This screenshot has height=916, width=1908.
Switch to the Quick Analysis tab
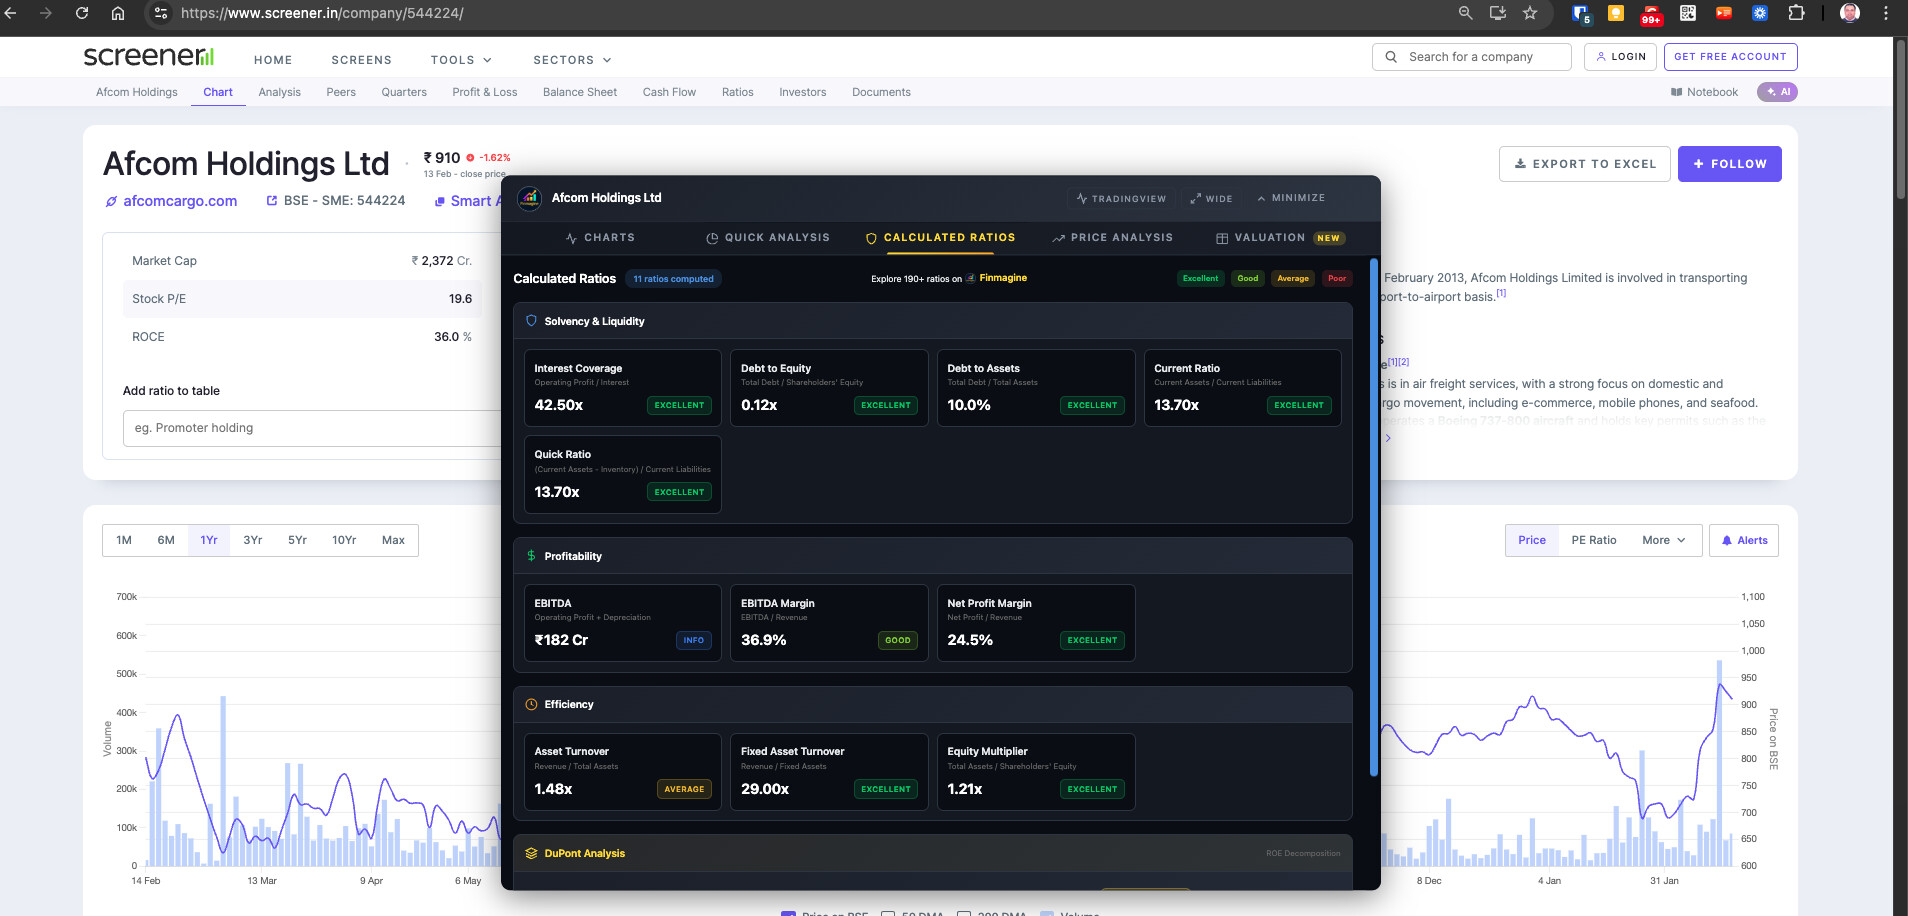(768, 238)
